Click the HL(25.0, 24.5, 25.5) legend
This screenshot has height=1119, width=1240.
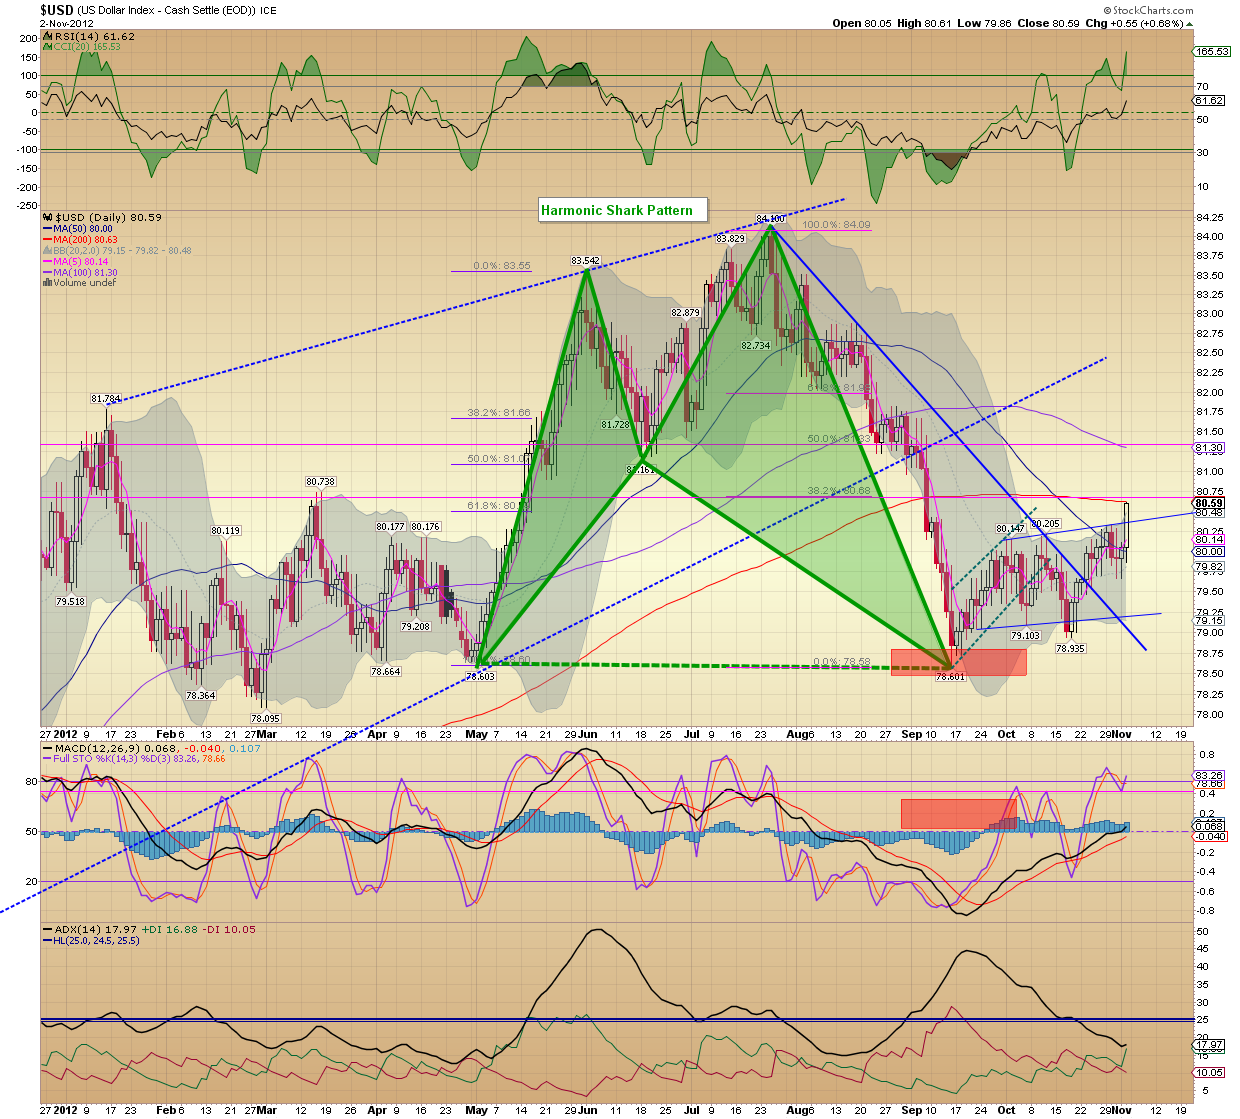click(91, 941)
